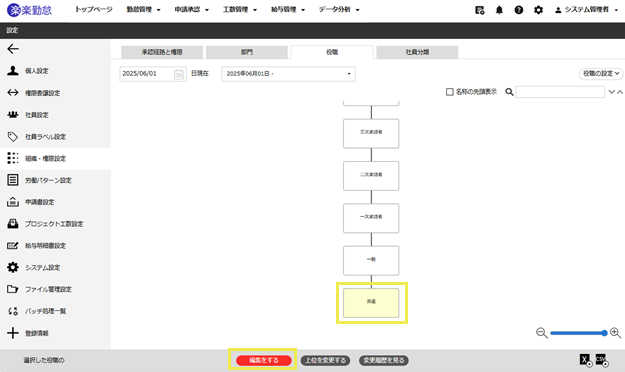Click the ファイル管理設定 folder icon

[x=13, y=289]
